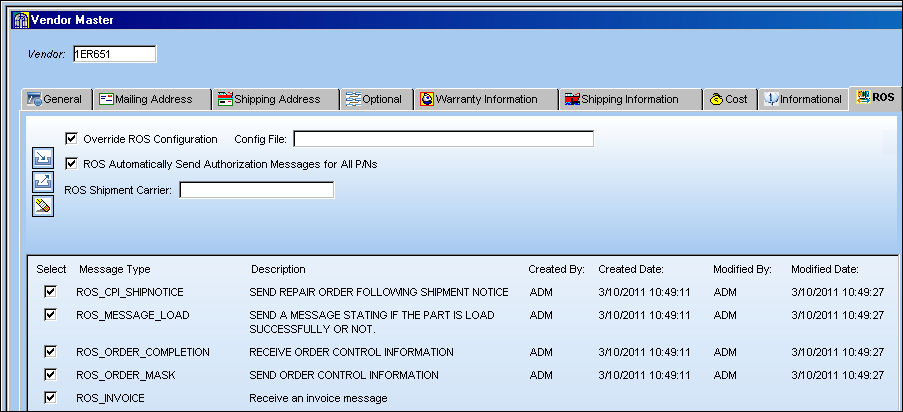Click the Message Type column header
This screenshot has height=412, width=903.
click(x=115, y=269)
